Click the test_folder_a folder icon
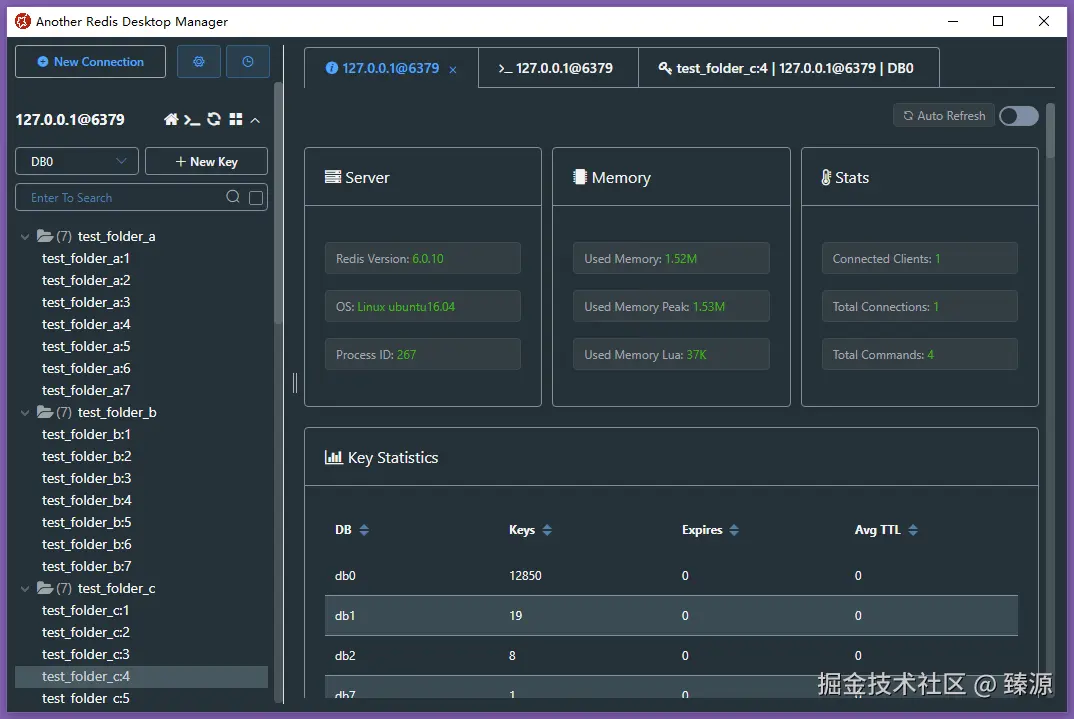Viewport: 1074px width, 719px height. pos(45,236)
